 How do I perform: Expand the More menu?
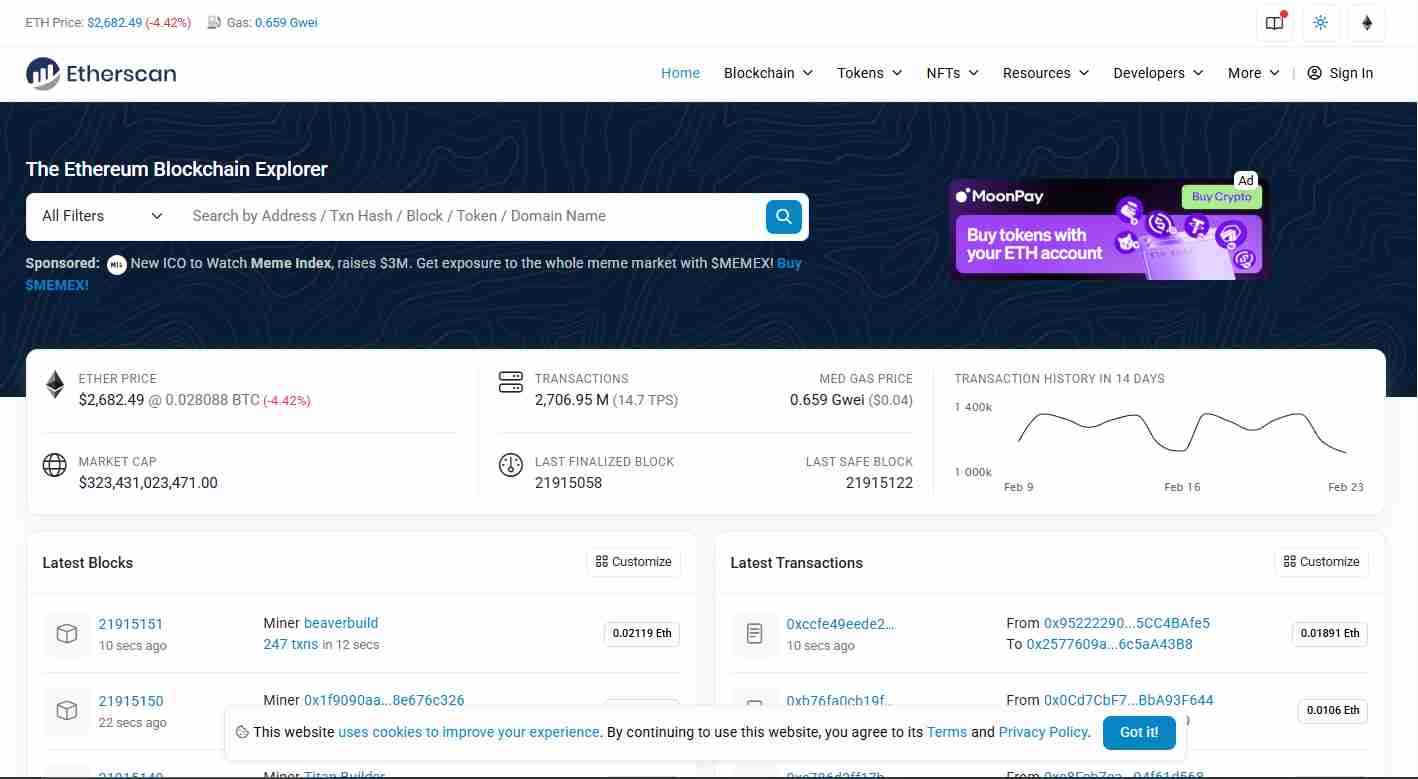[x=1253, y=73]
